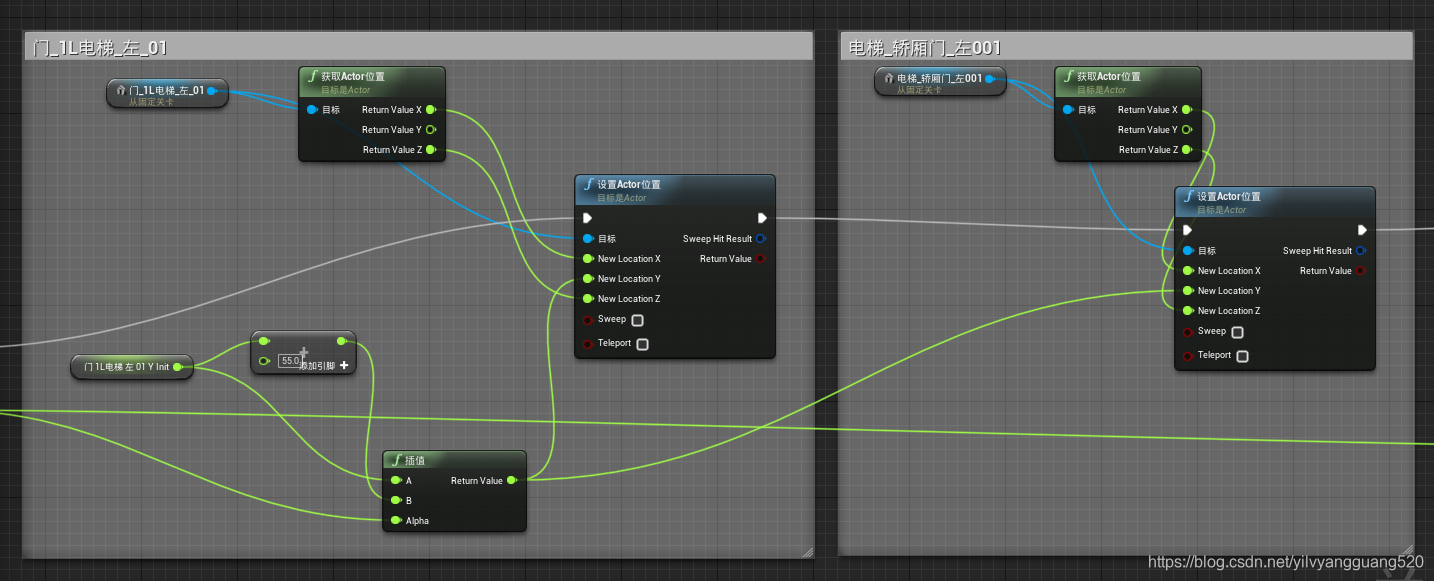The height and width of the screenshot is (581, 1434).
Task: Click Sweep Hit Result pin in right group
Action: pyautogui.click(x=1361, y=251)
